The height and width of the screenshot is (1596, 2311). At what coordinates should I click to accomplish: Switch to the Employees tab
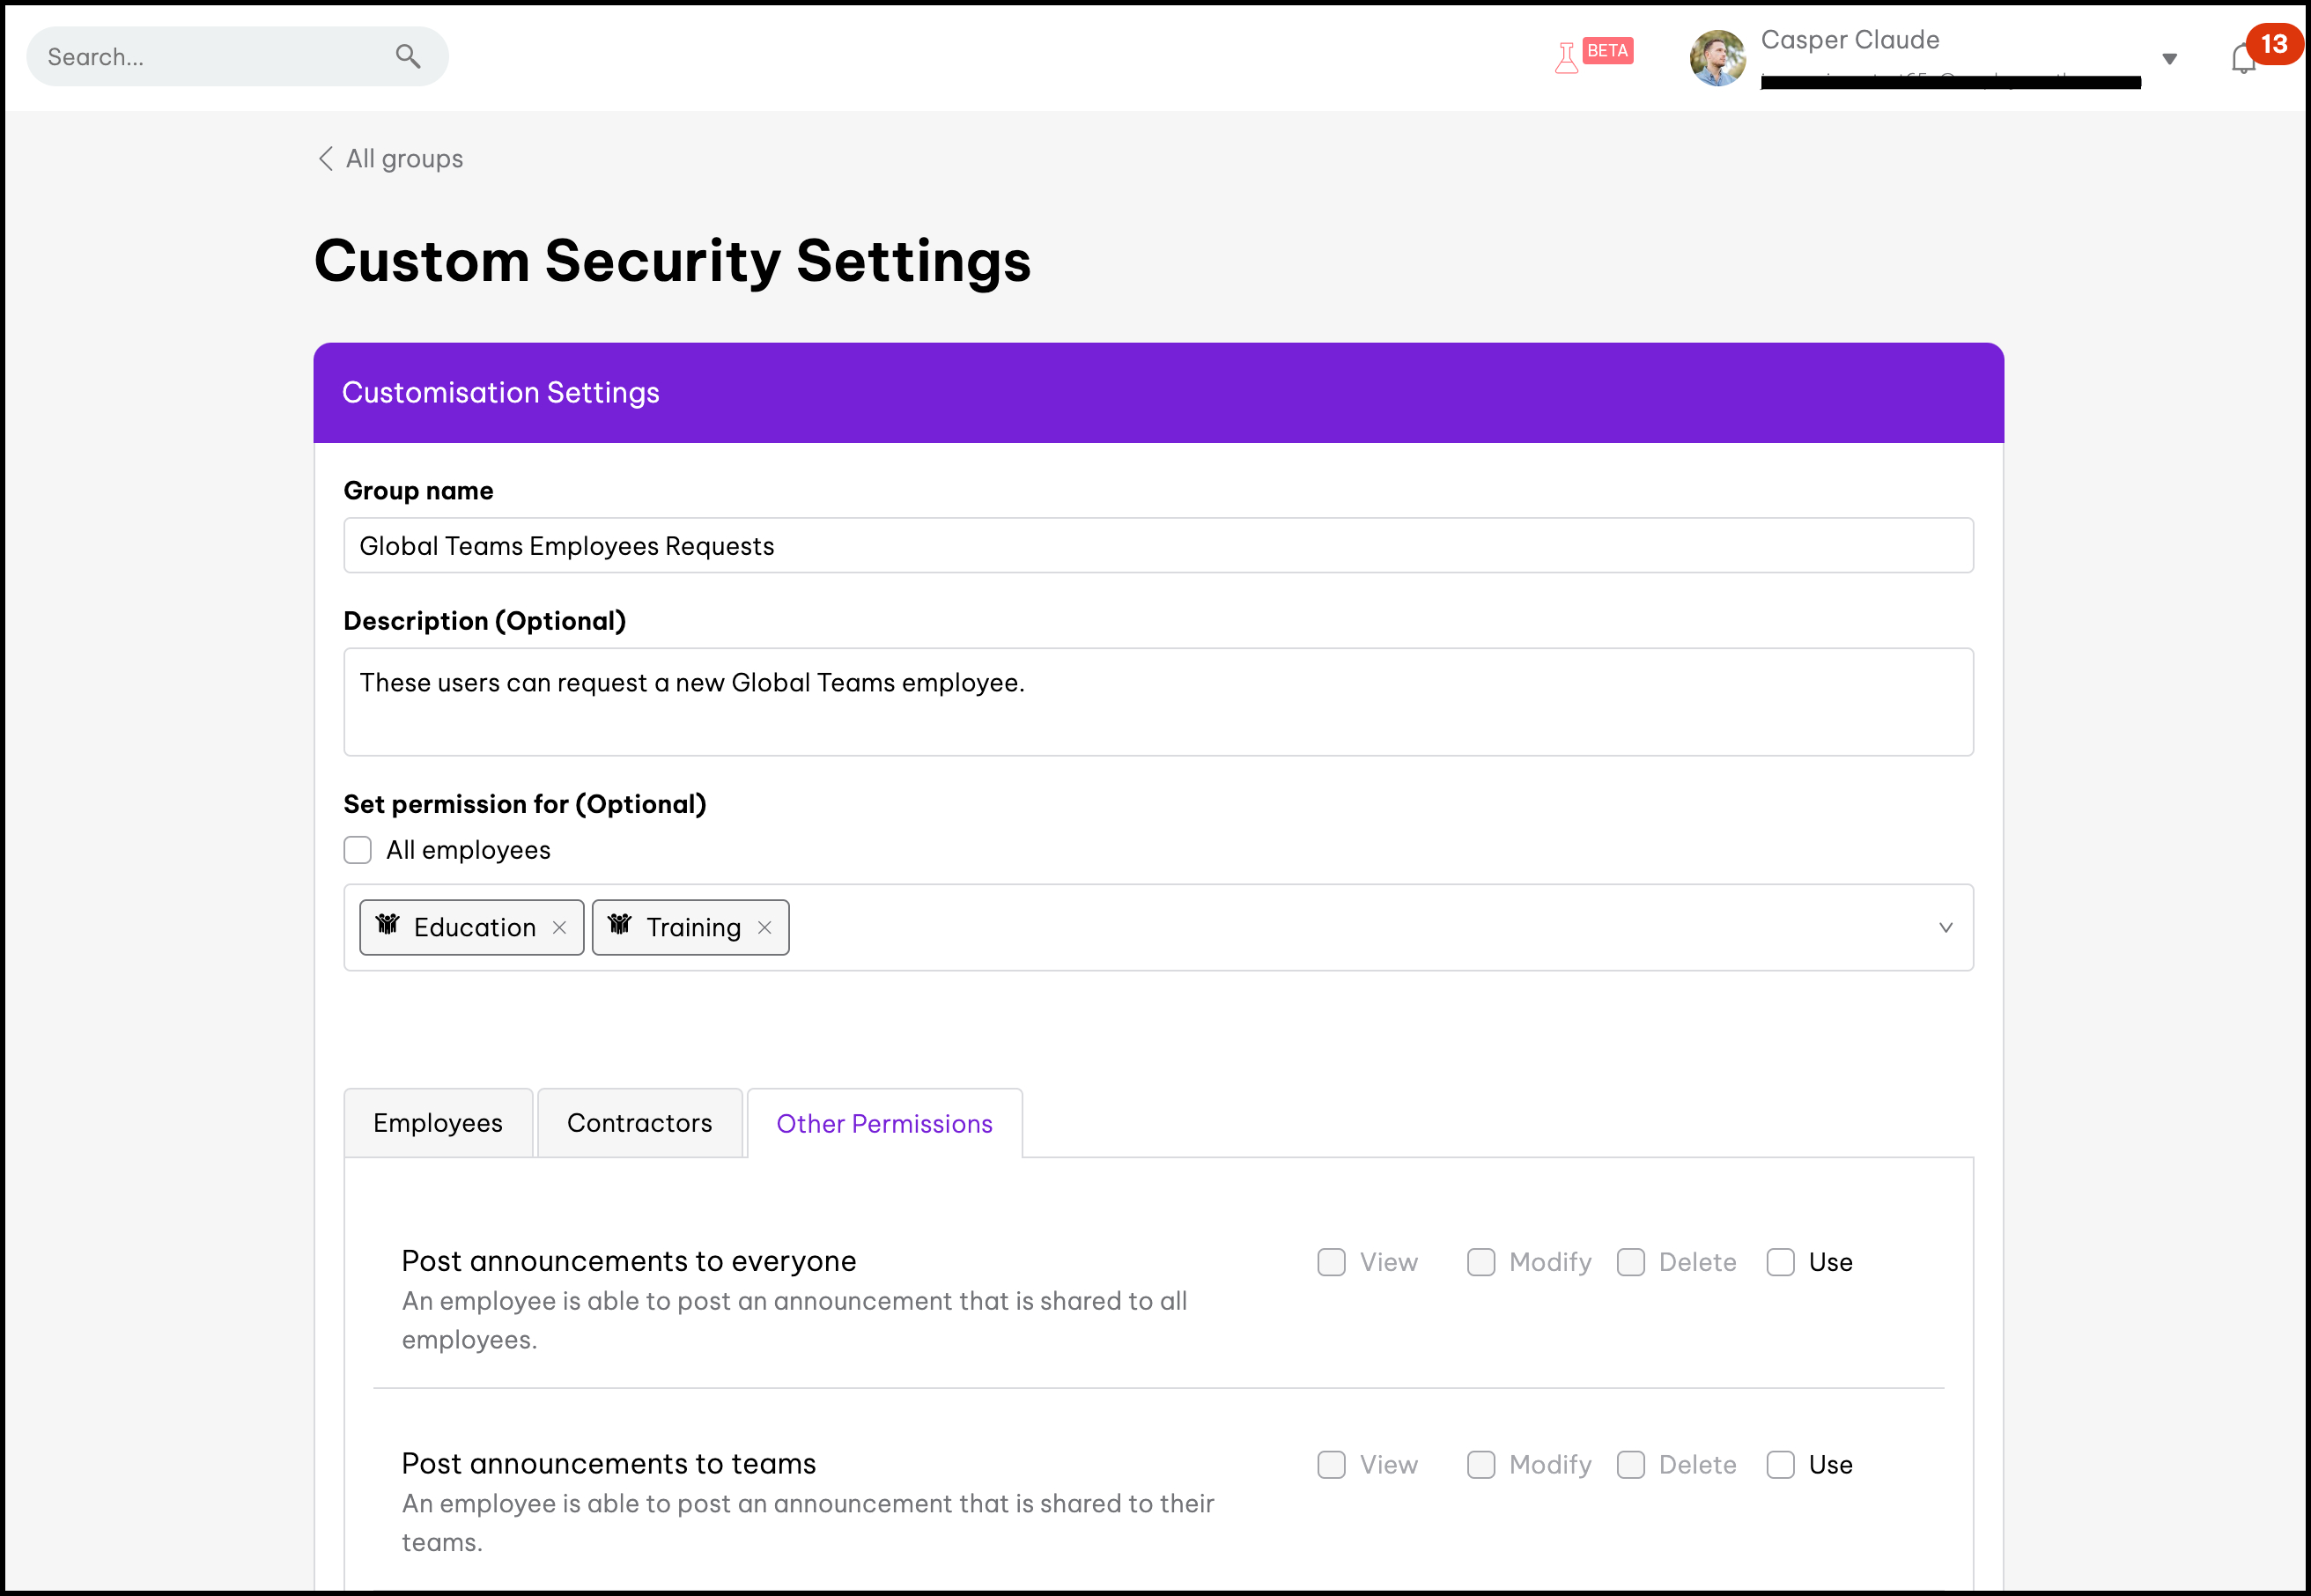click(438, 1123)
